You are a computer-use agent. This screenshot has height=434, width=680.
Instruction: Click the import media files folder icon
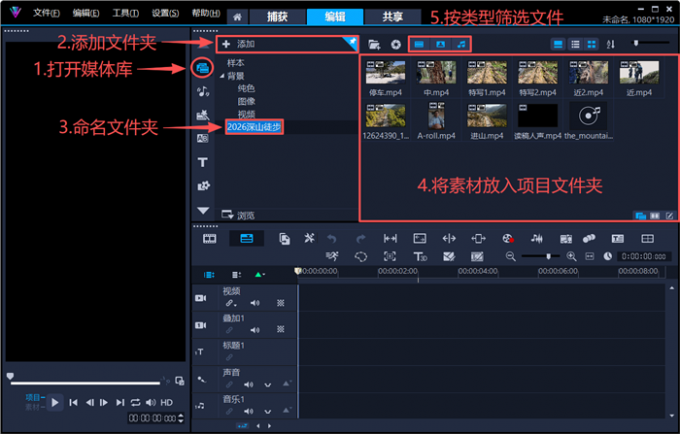click(374, 44)
